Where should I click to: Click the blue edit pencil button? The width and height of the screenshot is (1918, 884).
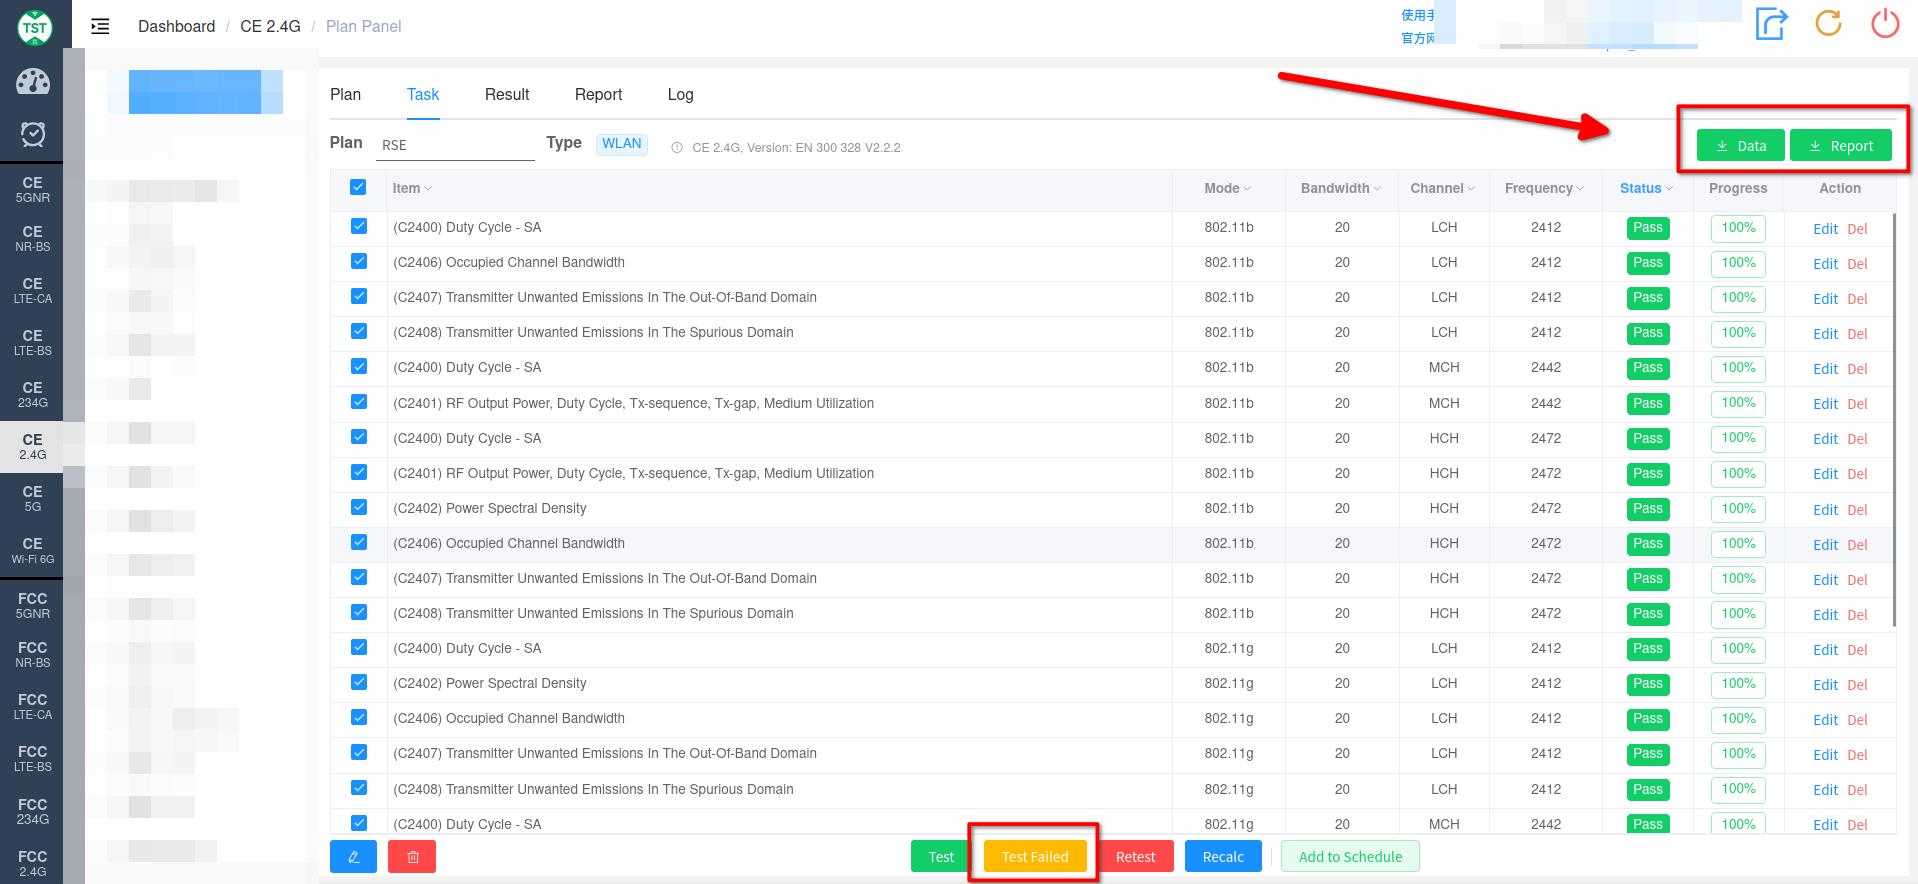[x=353, y=857]
